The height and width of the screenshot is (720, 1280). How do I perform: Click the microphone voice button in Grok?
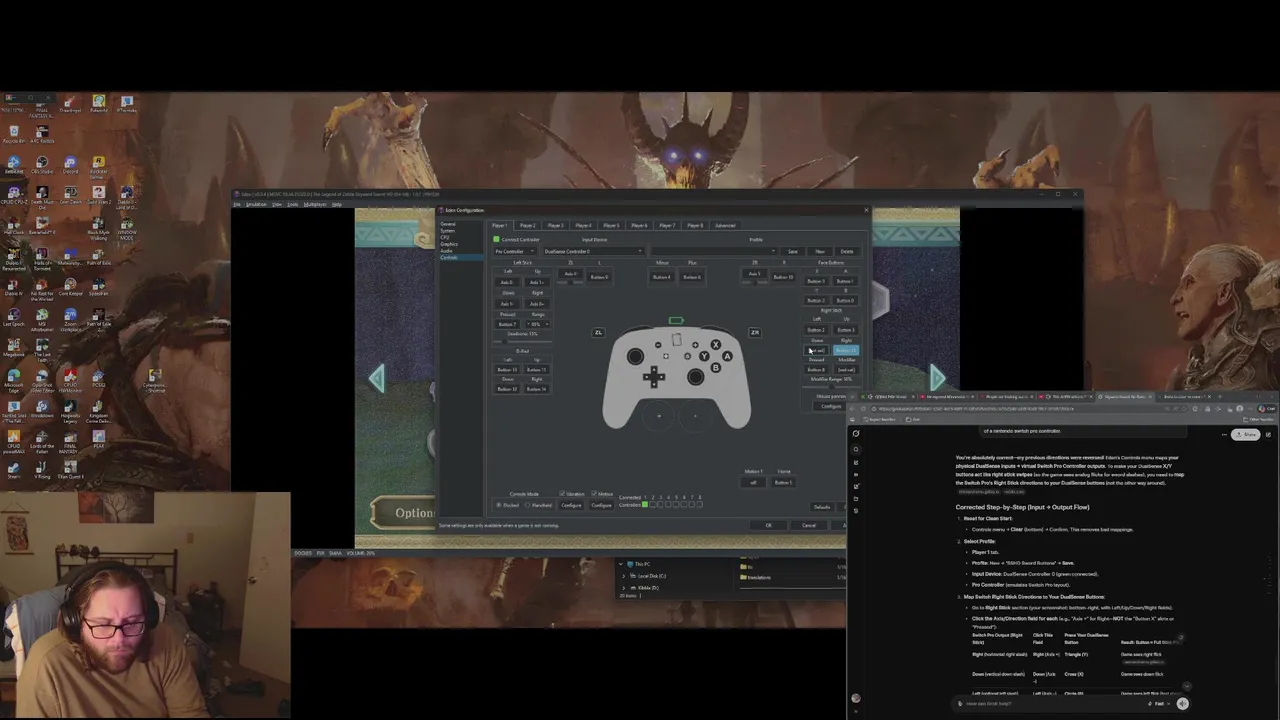tap(1183, 703)
